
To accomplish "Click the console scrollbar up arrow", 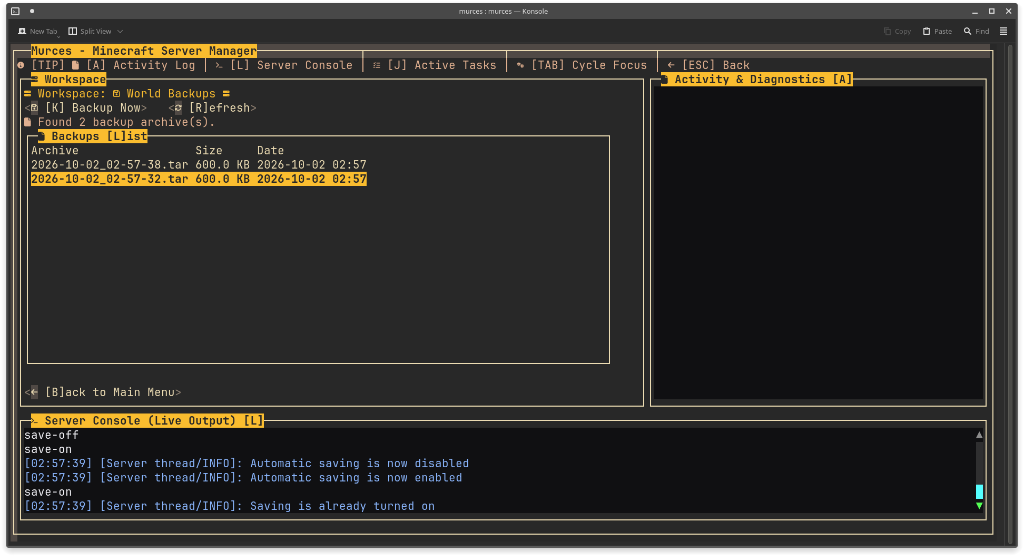I will 979,435.
